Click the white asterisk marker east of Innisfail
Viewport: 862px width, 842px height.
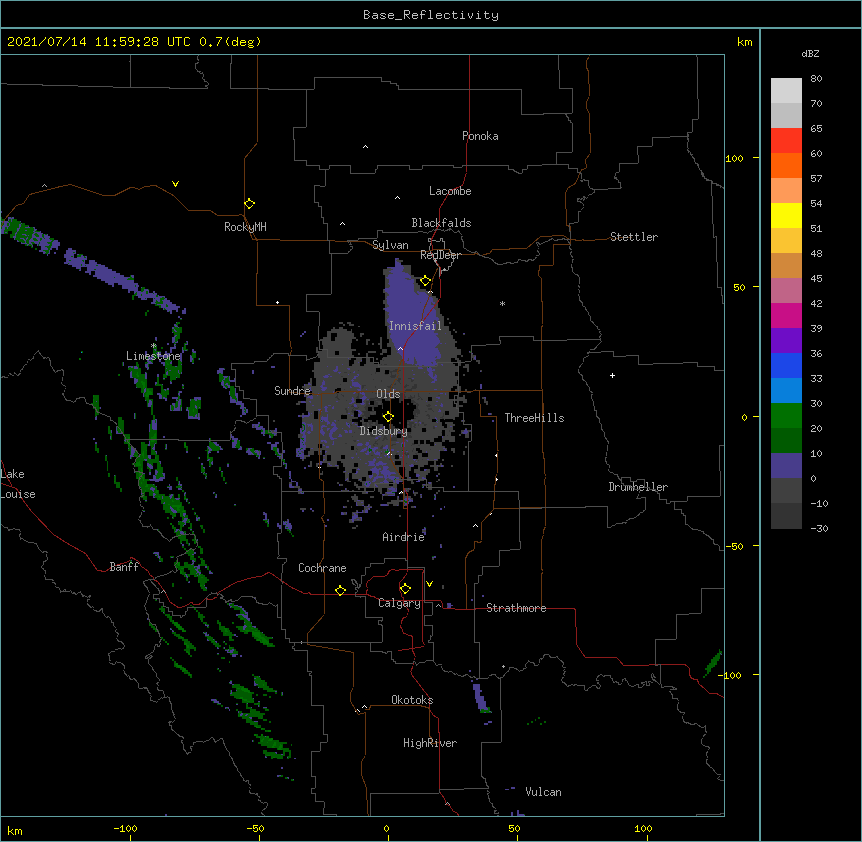tap(502, 303)
